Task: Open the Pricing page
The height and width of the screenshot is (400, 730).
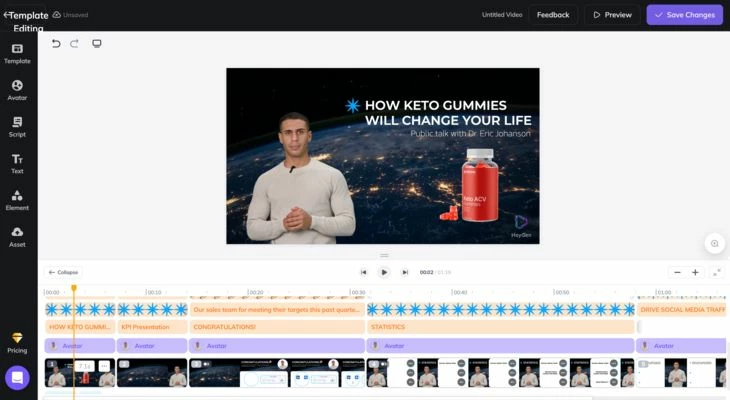Action: click(x=17, y=343)
